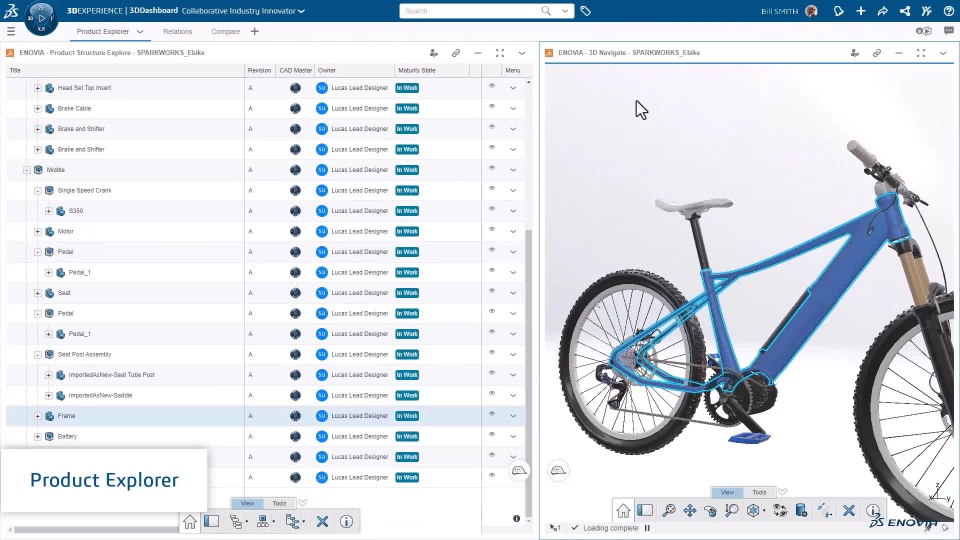Select the zoom magnifier tool in 3D Navigate
The height and width of the screenshot is (540, 960).
(x=669, y=511)
